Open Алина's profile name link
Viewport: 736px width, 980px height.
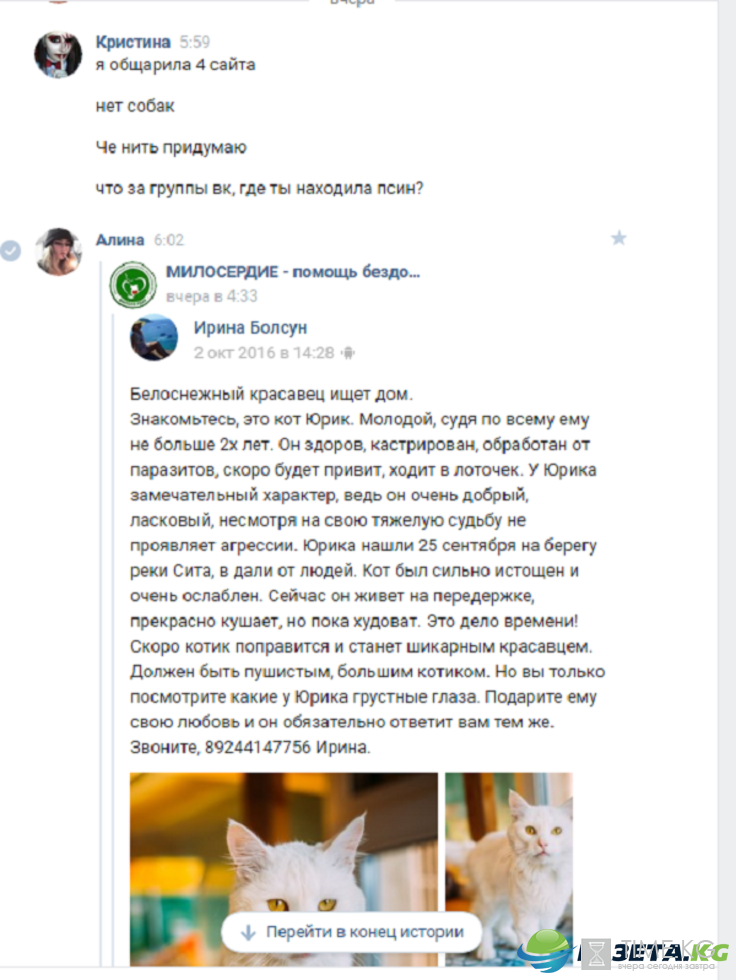(x=120, y=239)
